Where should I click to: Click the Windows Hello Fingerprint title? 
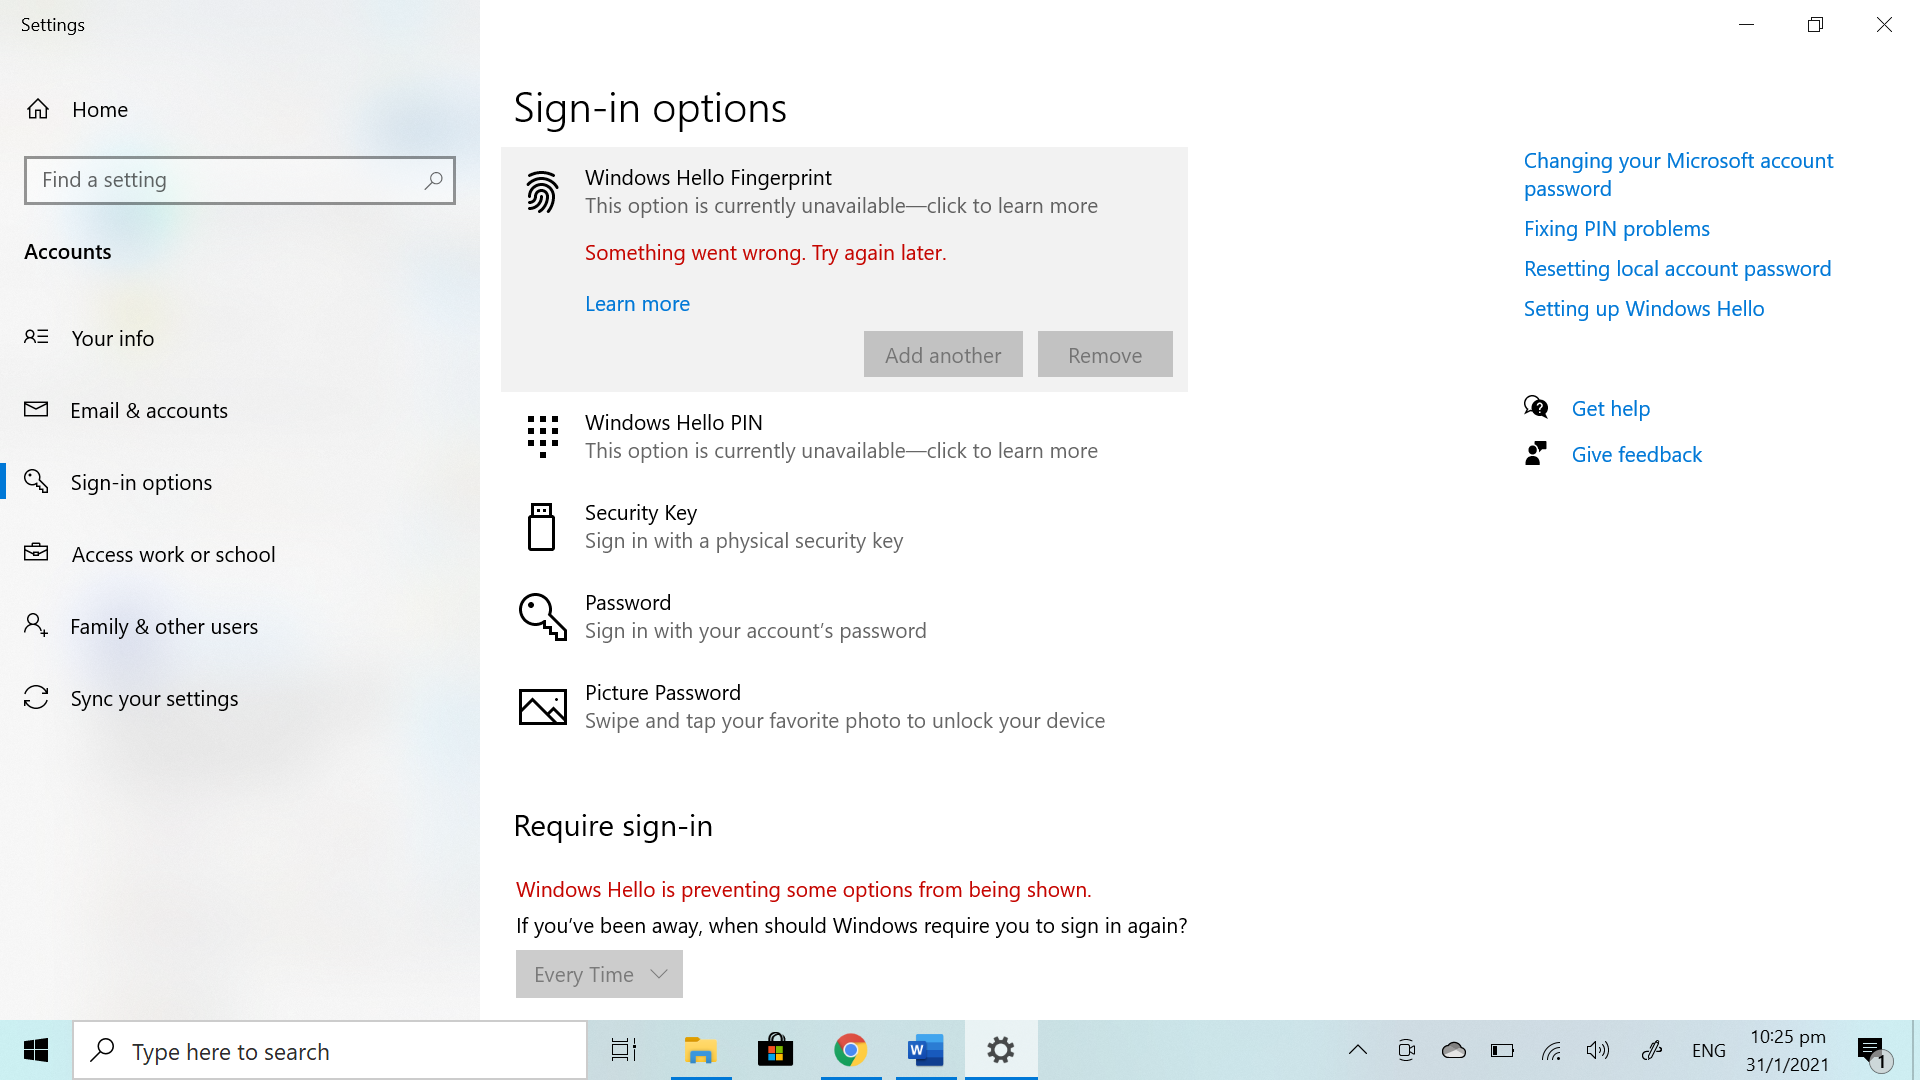click(708, 177)
